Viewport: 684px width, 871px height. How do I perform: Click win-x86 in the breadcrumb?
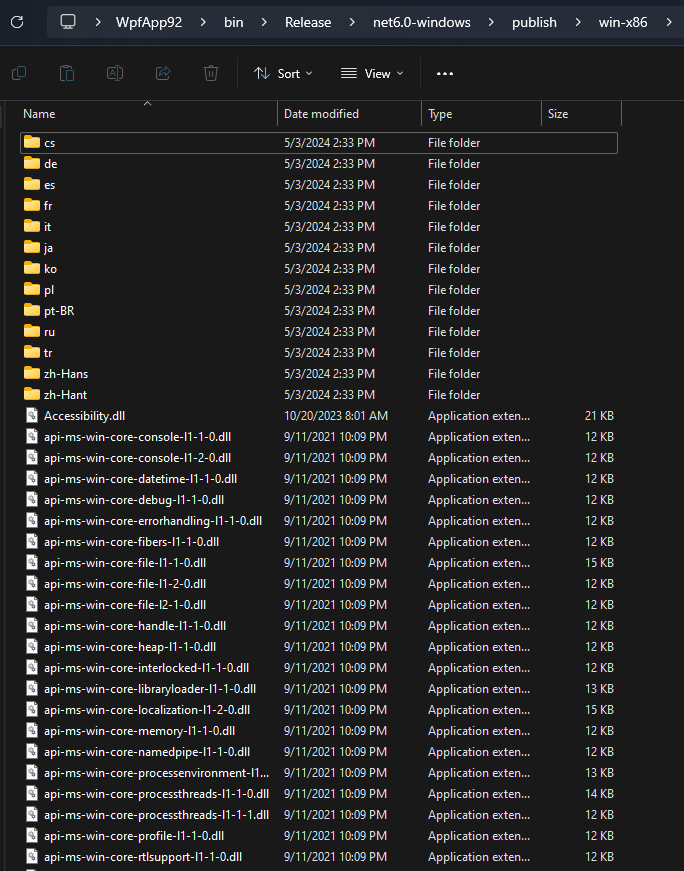[623, 22]
